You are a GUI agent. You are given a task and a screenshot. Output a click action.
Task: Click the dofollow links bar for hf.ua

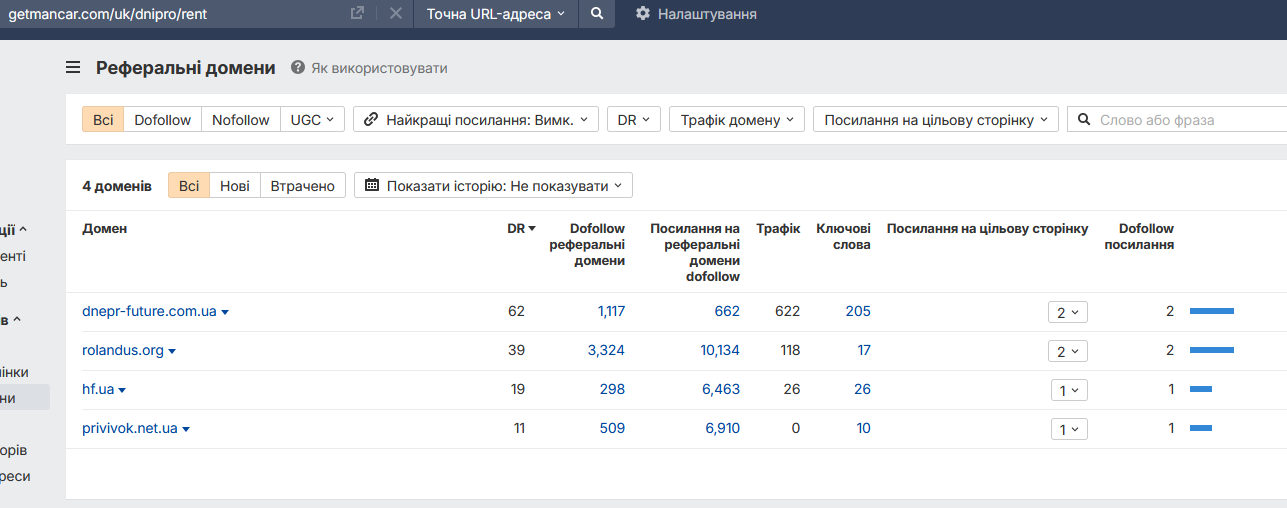click(1201, 389)
